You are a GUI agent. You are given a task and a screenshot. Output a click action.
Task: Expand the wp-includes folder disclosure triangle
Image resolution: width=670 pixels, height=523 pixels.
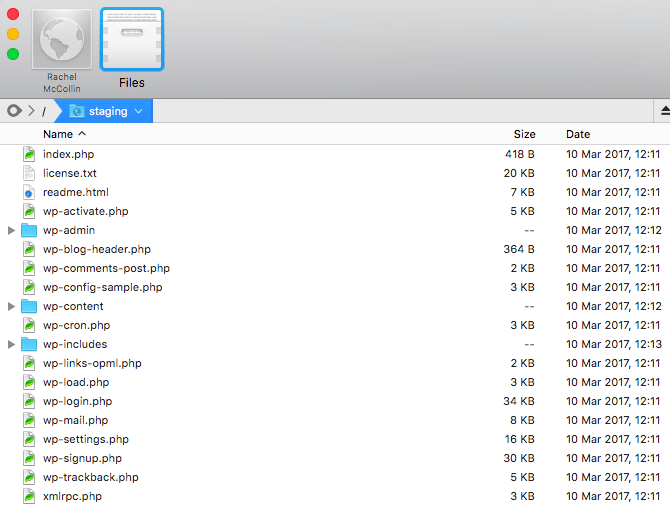(11, 344)
